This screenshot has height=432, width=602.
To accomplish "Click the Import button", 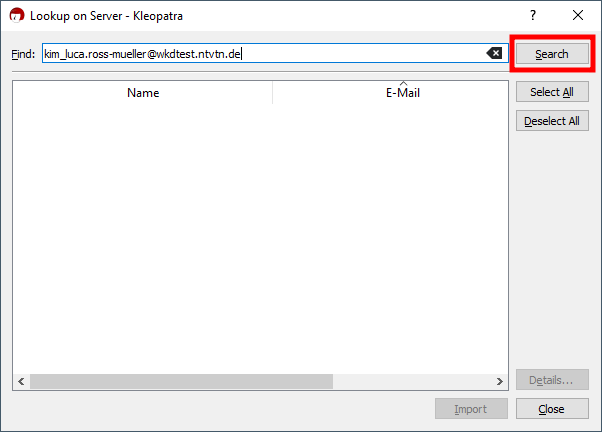I will point(470,409).
